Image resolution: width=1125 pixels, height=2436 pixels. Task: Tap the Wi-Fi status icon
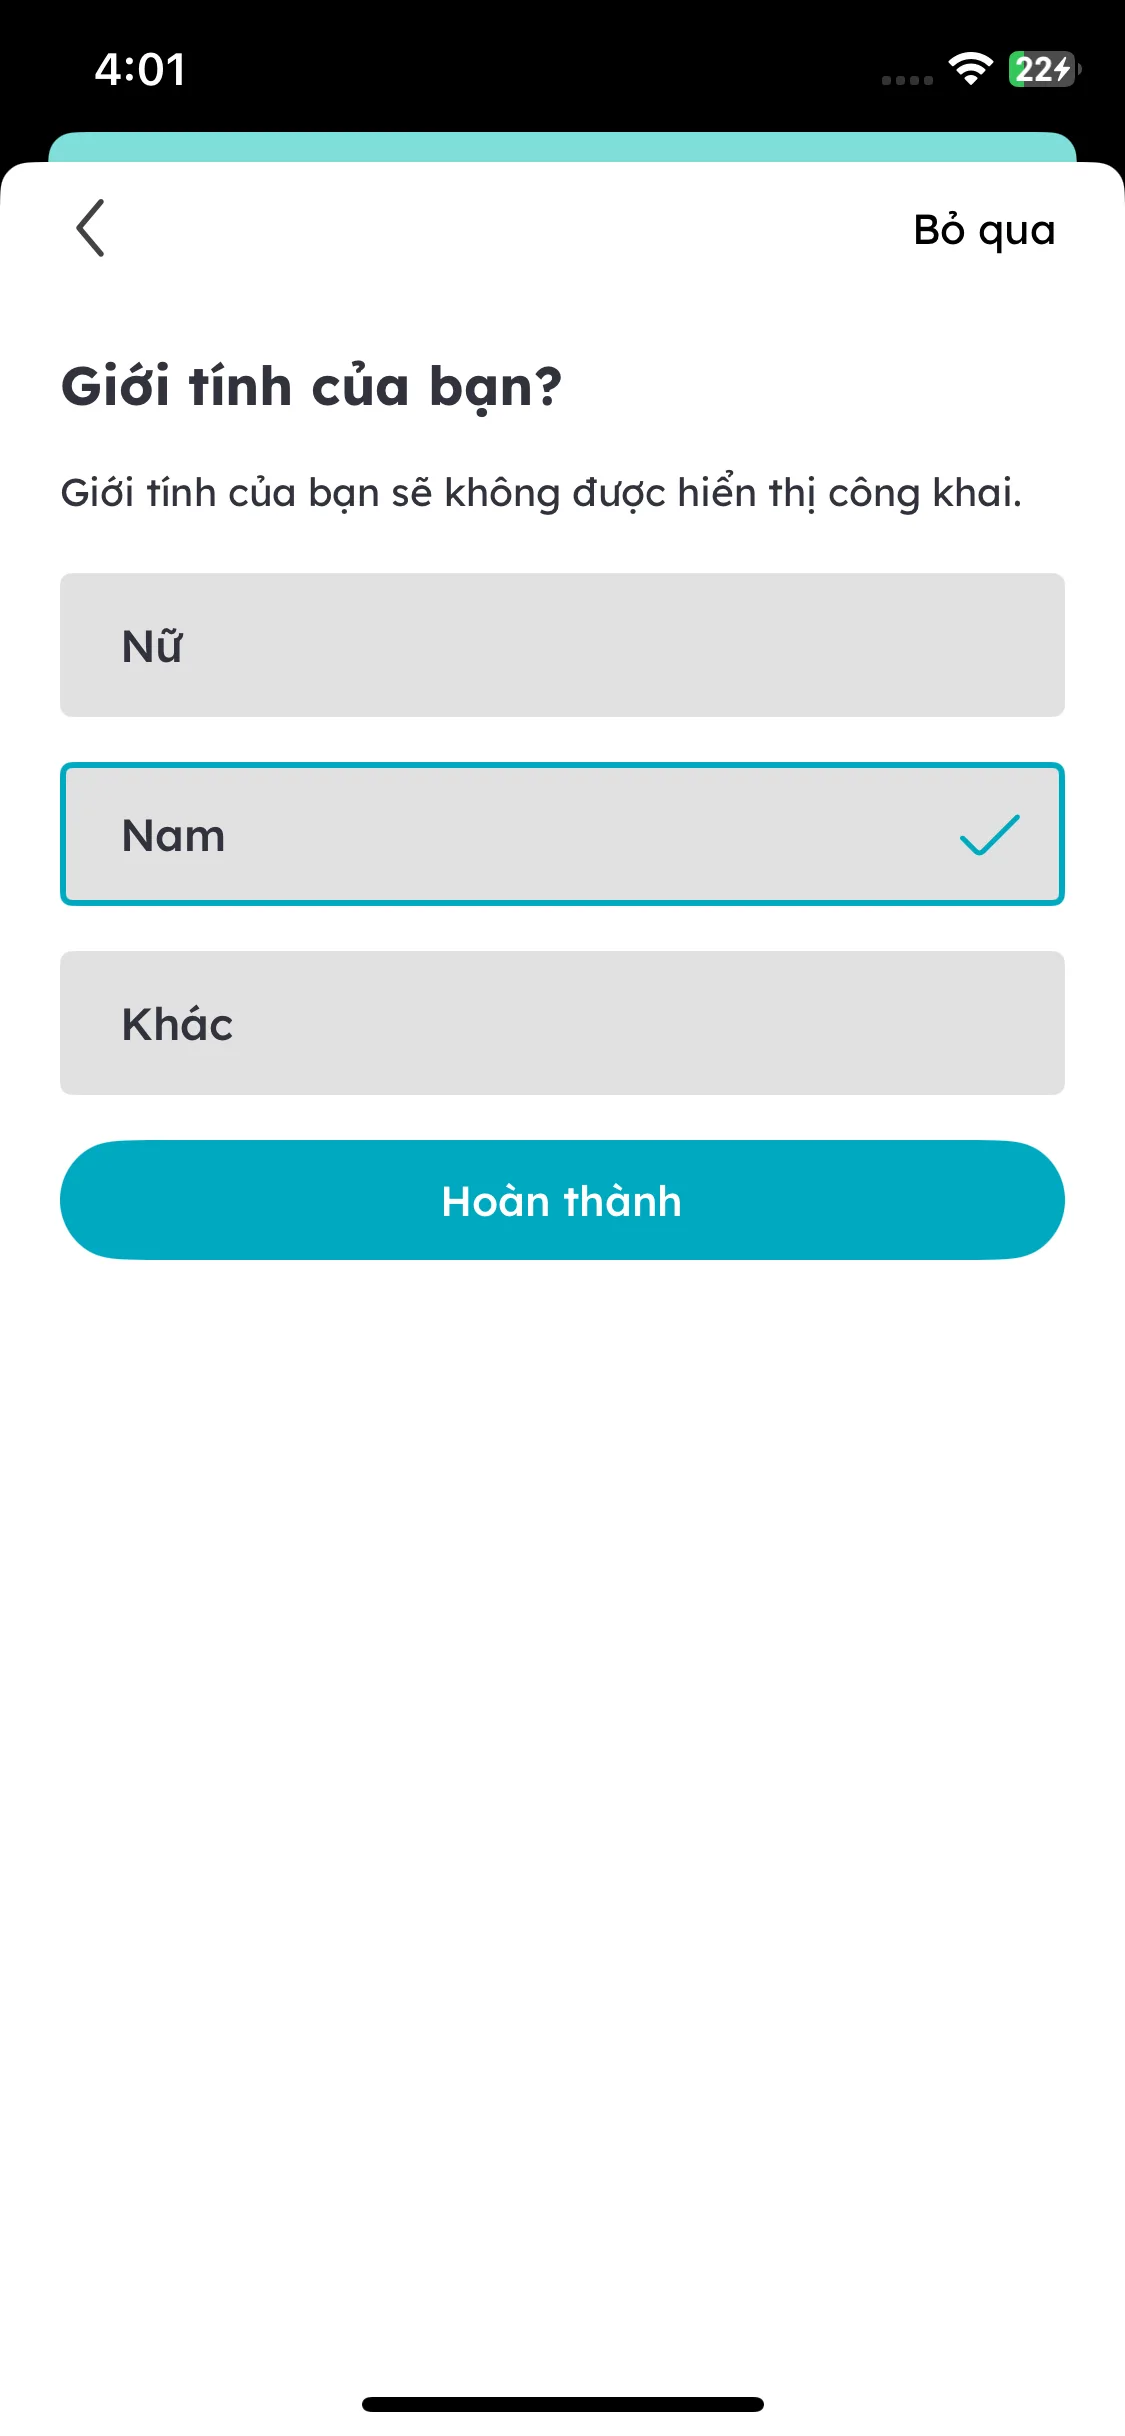[x=970, y=69]
